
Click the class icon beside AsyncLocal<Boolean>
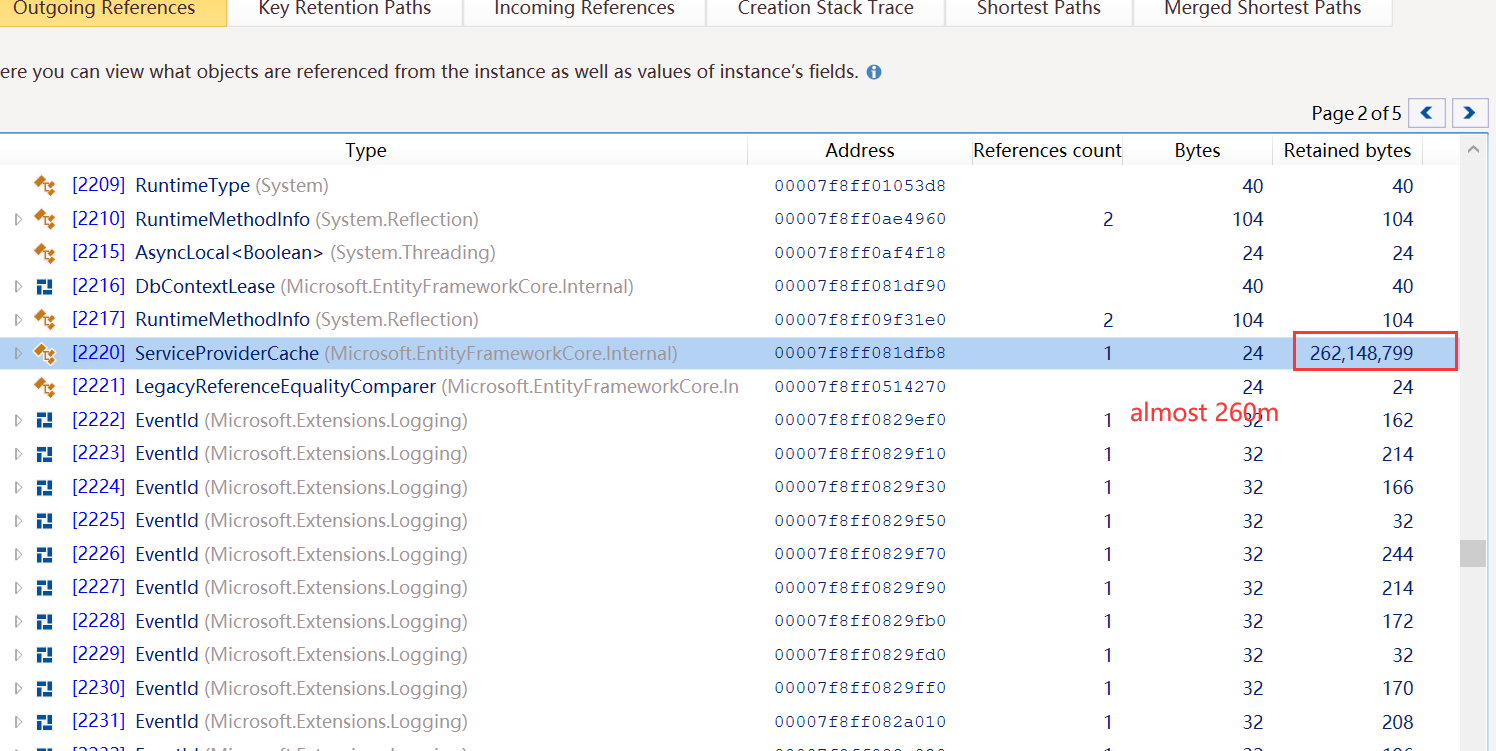click(44, 252)
